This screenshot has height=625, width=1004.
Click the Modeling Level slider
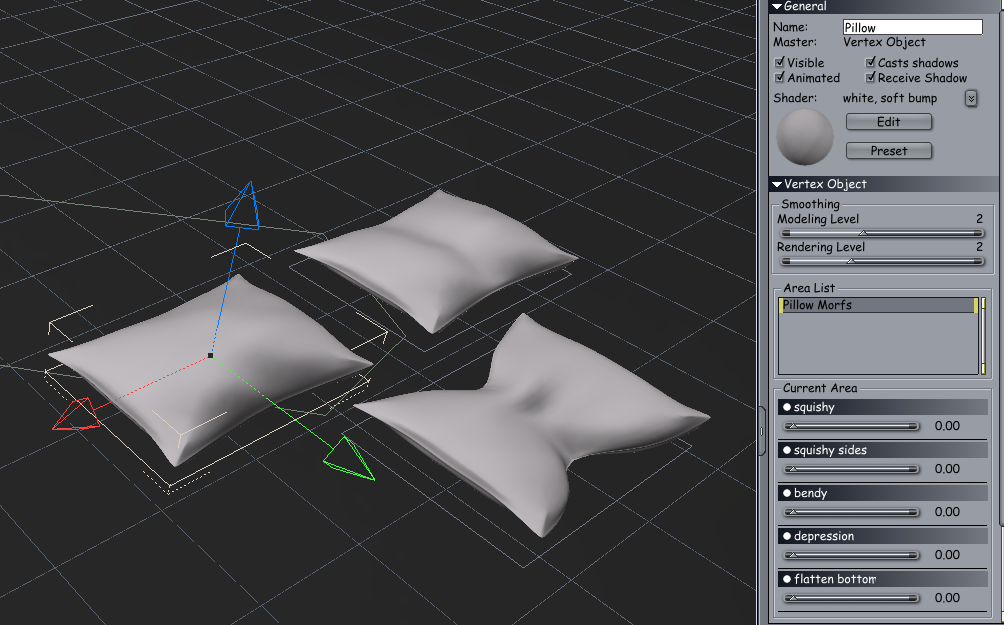[882, 233]
